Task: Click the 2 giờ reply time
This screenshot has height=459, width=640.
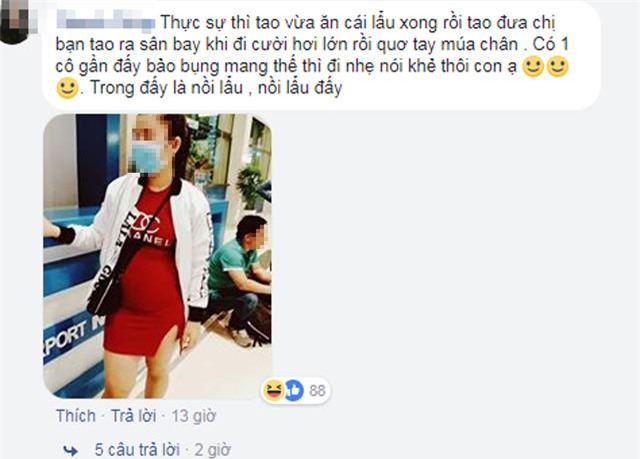Action: pyautogui.click(x=213, y=450)
